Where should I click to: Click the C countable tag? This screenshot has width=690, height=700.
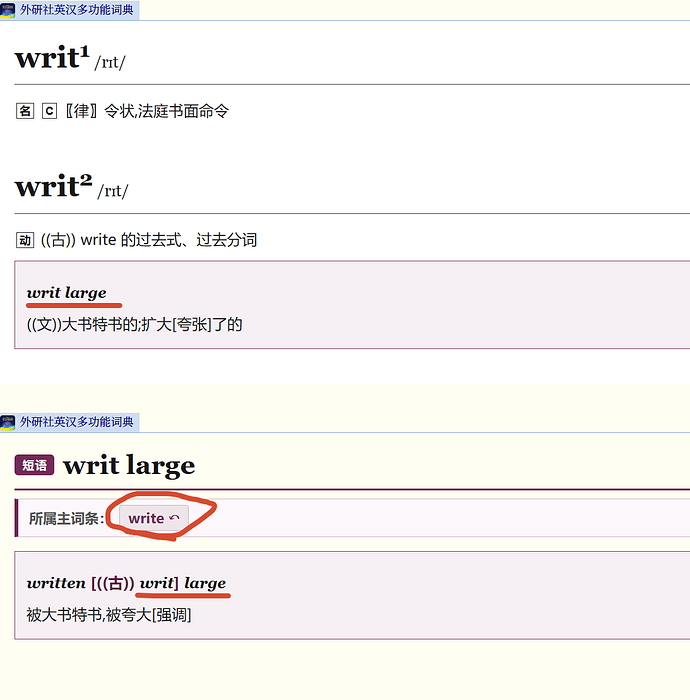coord(49,111)
